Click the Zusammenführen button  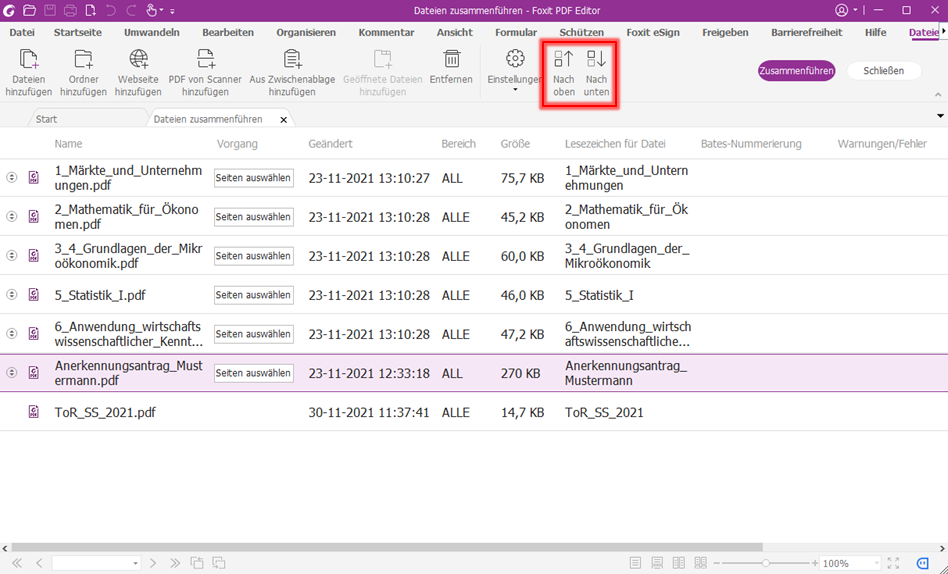coord(796,71)
